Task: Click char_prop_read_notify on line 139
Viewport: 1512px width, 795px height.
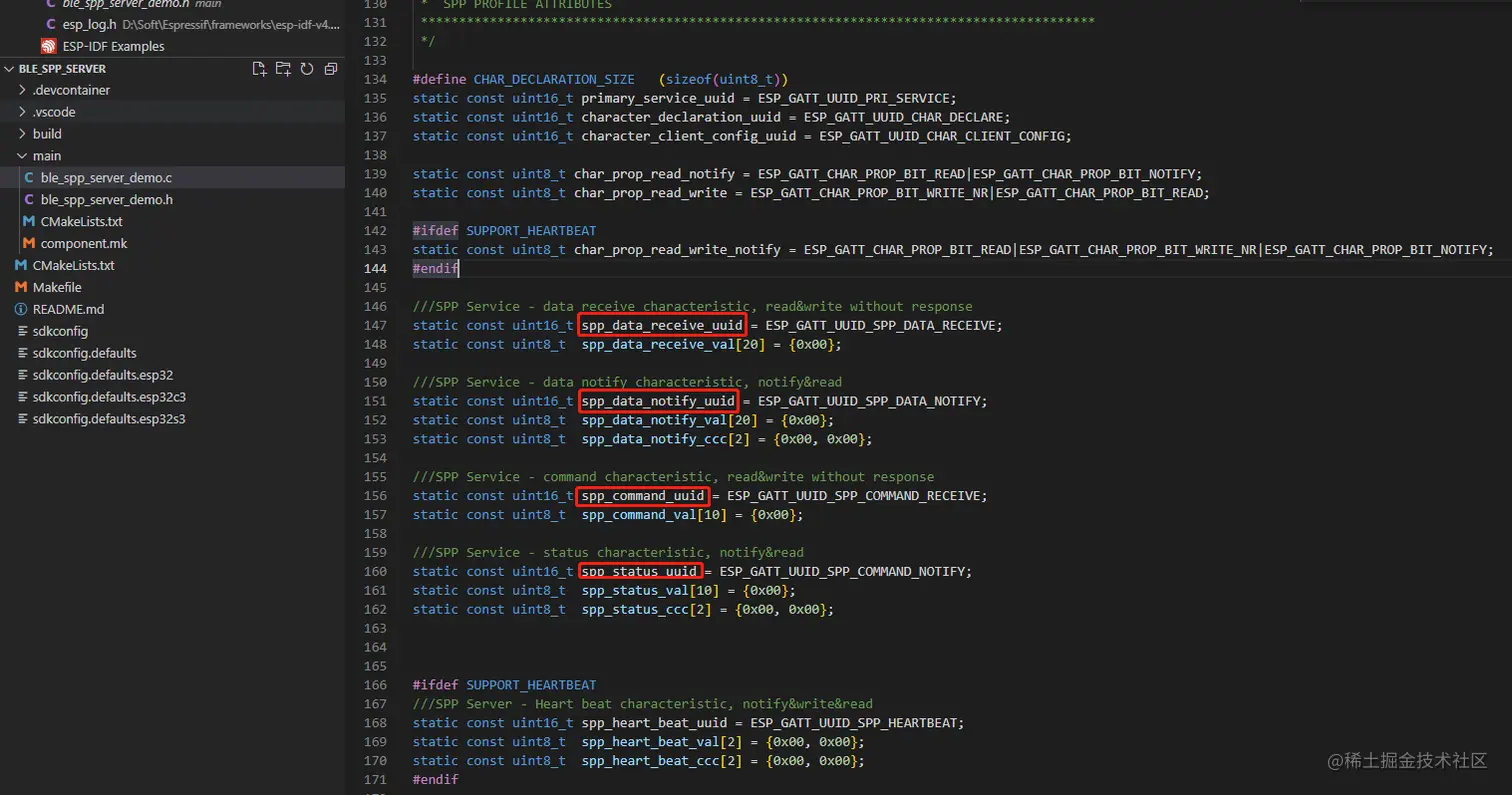Action: click(x=654, y=174)
